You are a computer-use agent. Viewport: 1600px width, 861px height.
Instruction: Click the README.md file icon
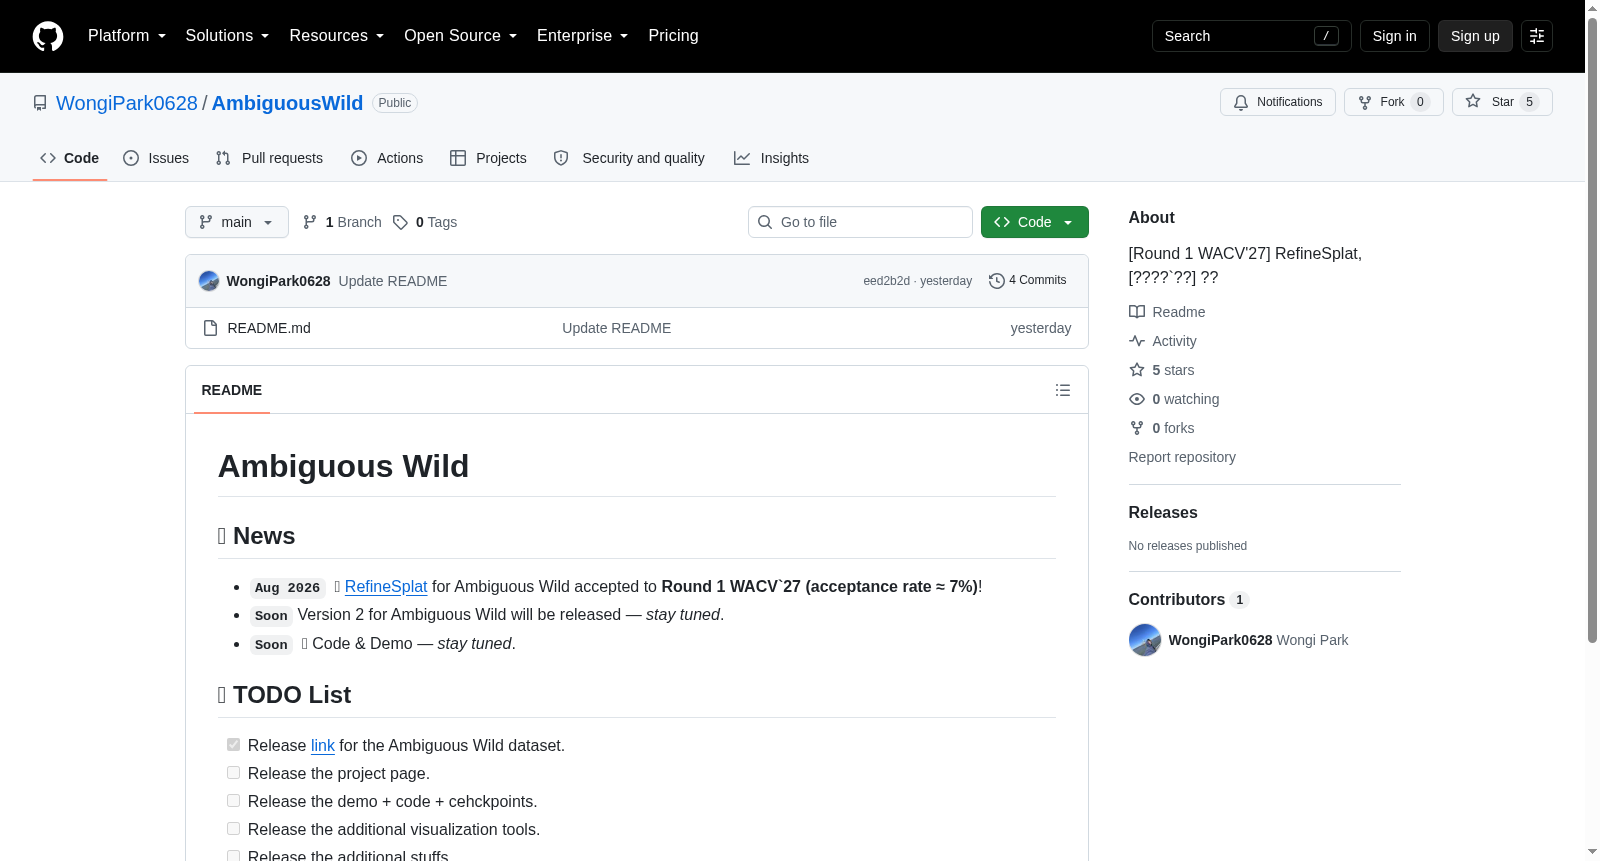click(x=210, y=328)
